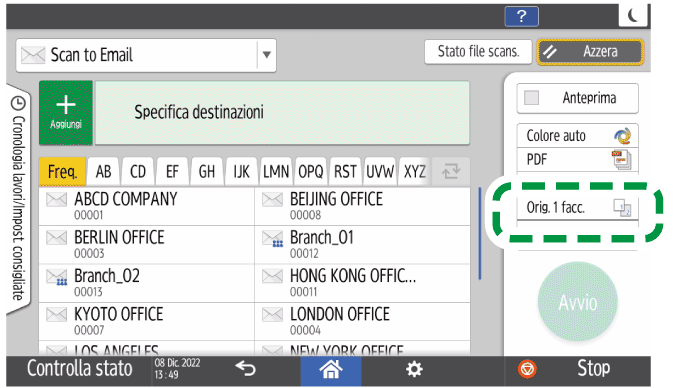Click the Azzera reset slash icon
Screen dimensions: 675x388
550,52
